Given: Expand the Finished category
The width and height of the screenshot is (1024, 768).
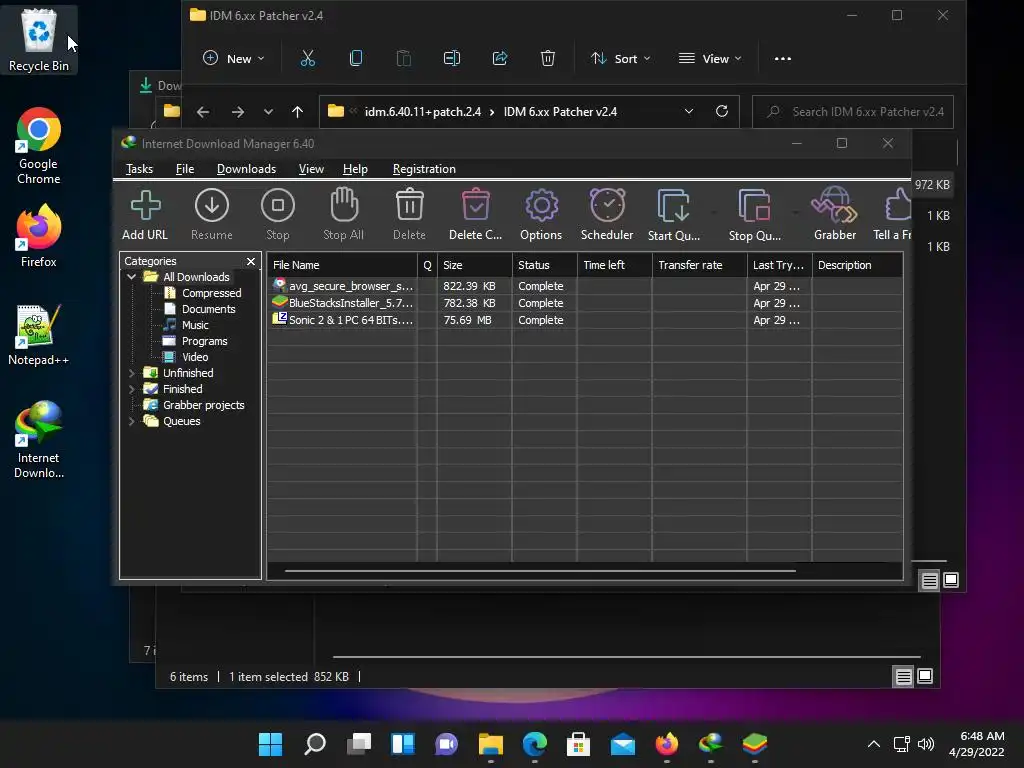Looking at the screenshot, I should point(132,389).
